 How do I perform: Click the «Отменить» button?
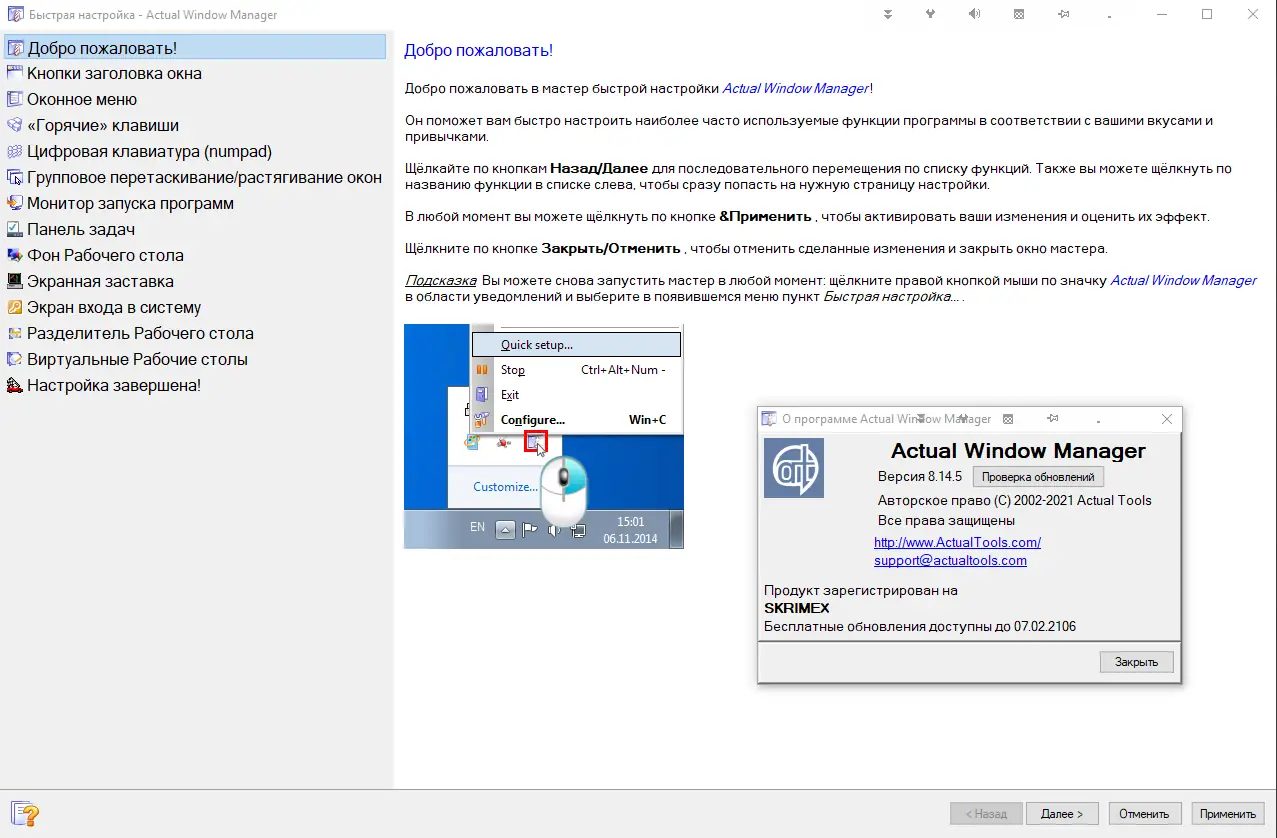1145,814
